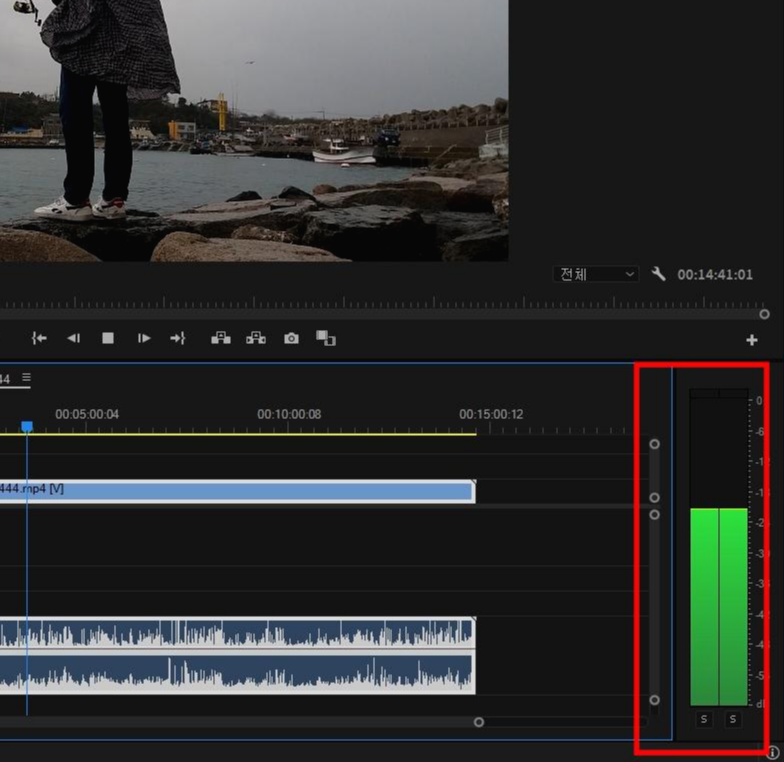Solo the right audio meter channel
The height and width of the screenshot is (762, 784).
(x=733, y=719)
